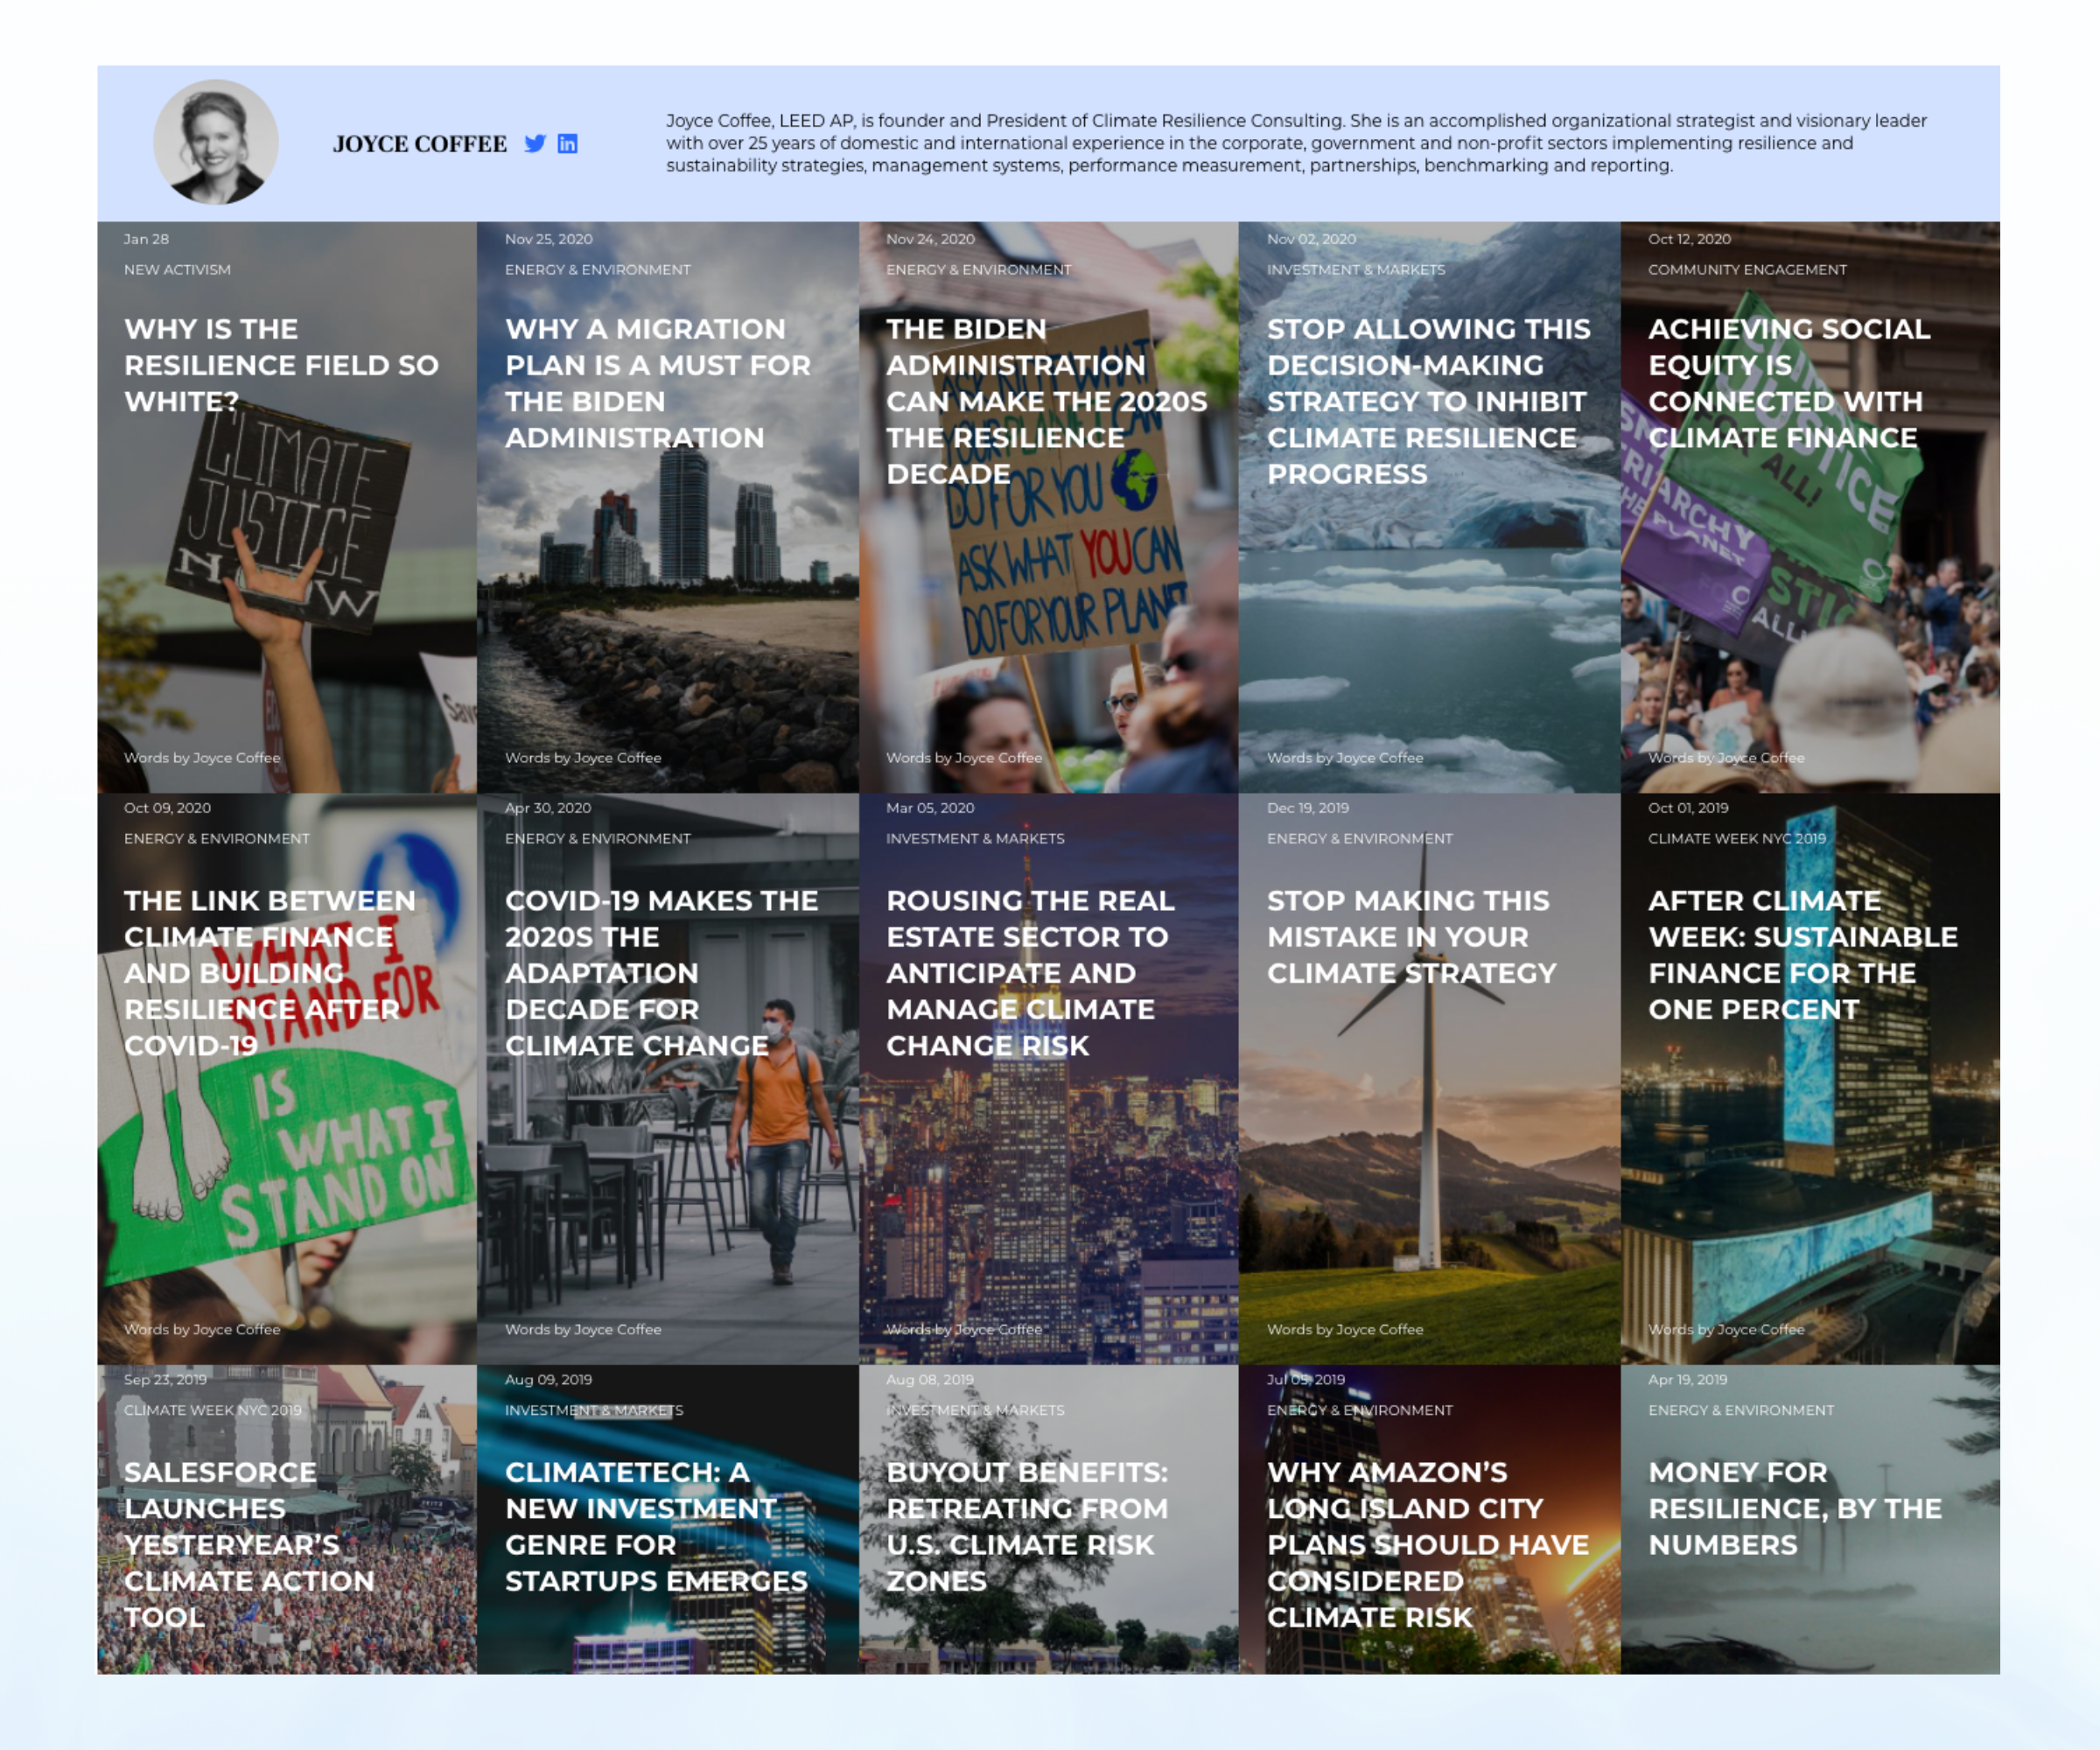Open Joyce Coffee's Twitter profile icon

(x=535, y=143)
